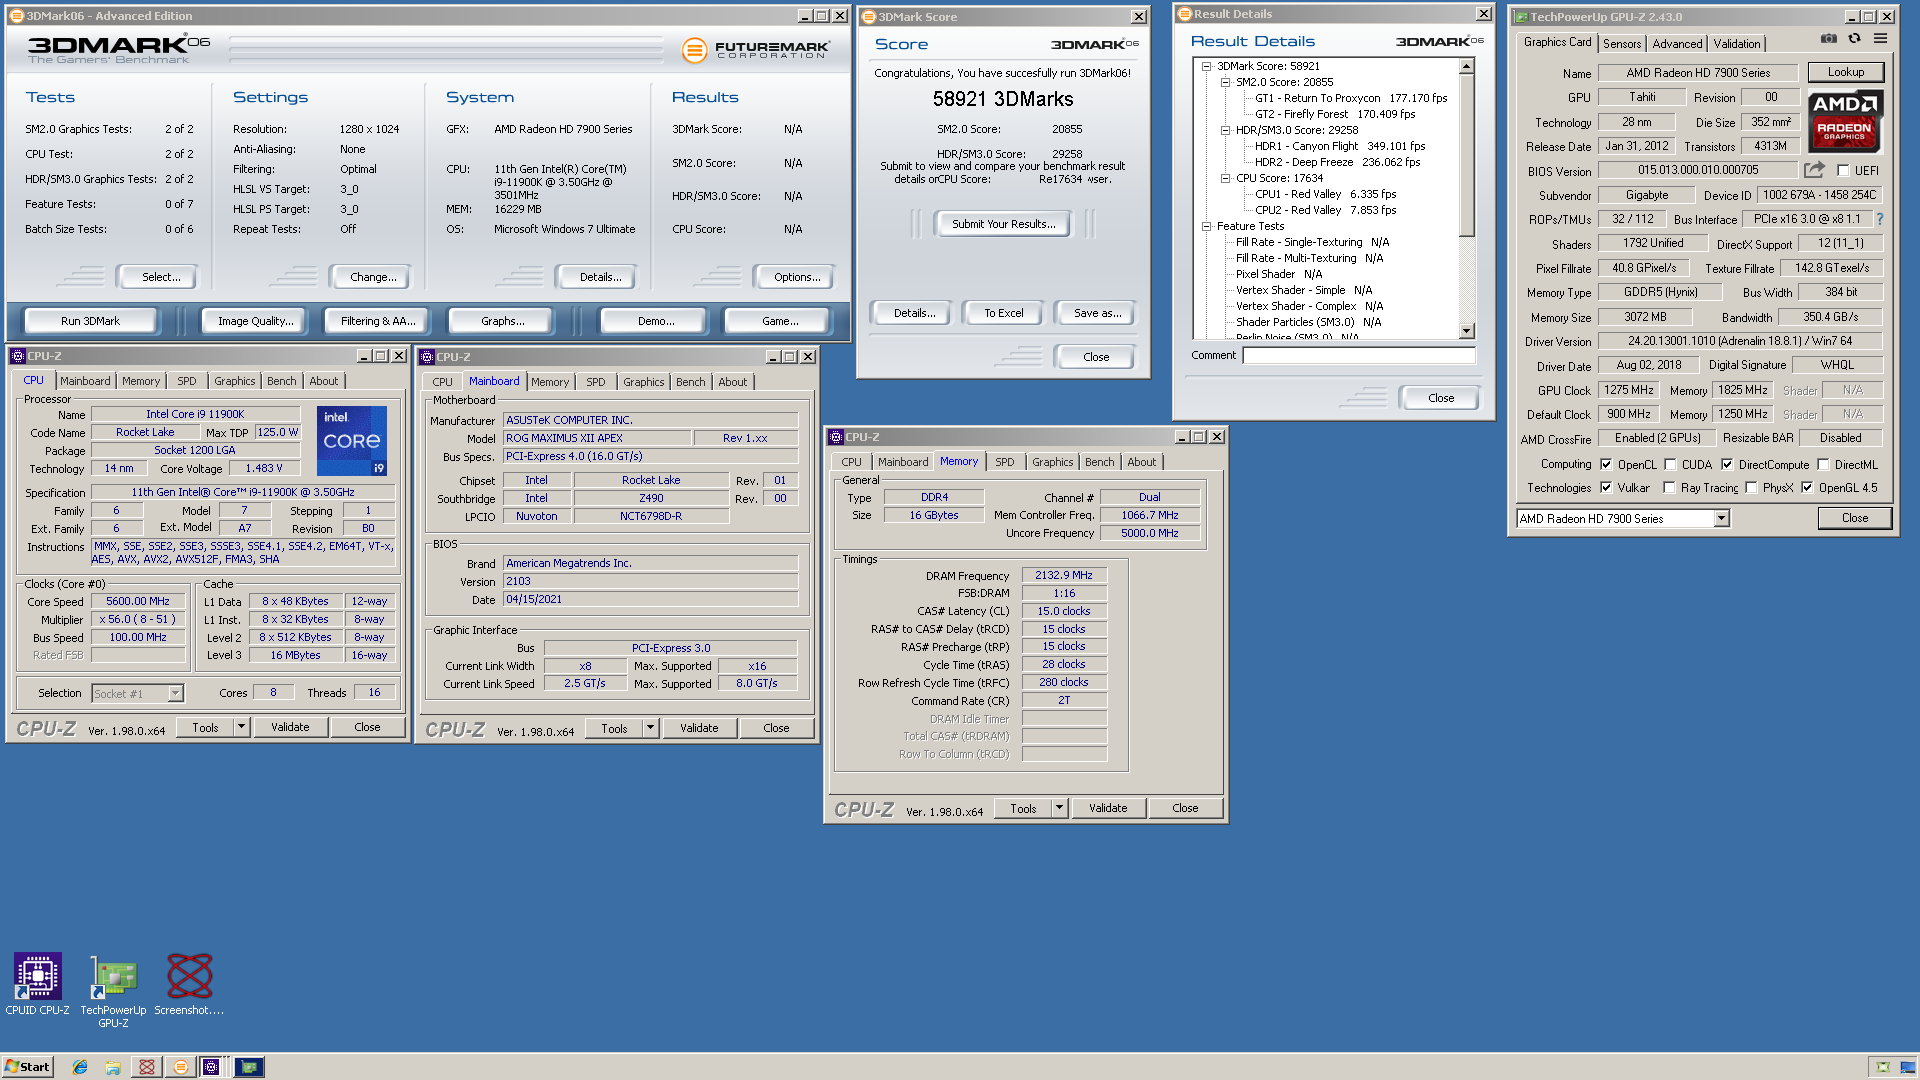1920x1080 pixels.
Task: Open the GPU selection dropdown in GPU-Z
Action: click(x=1721, y=519)
